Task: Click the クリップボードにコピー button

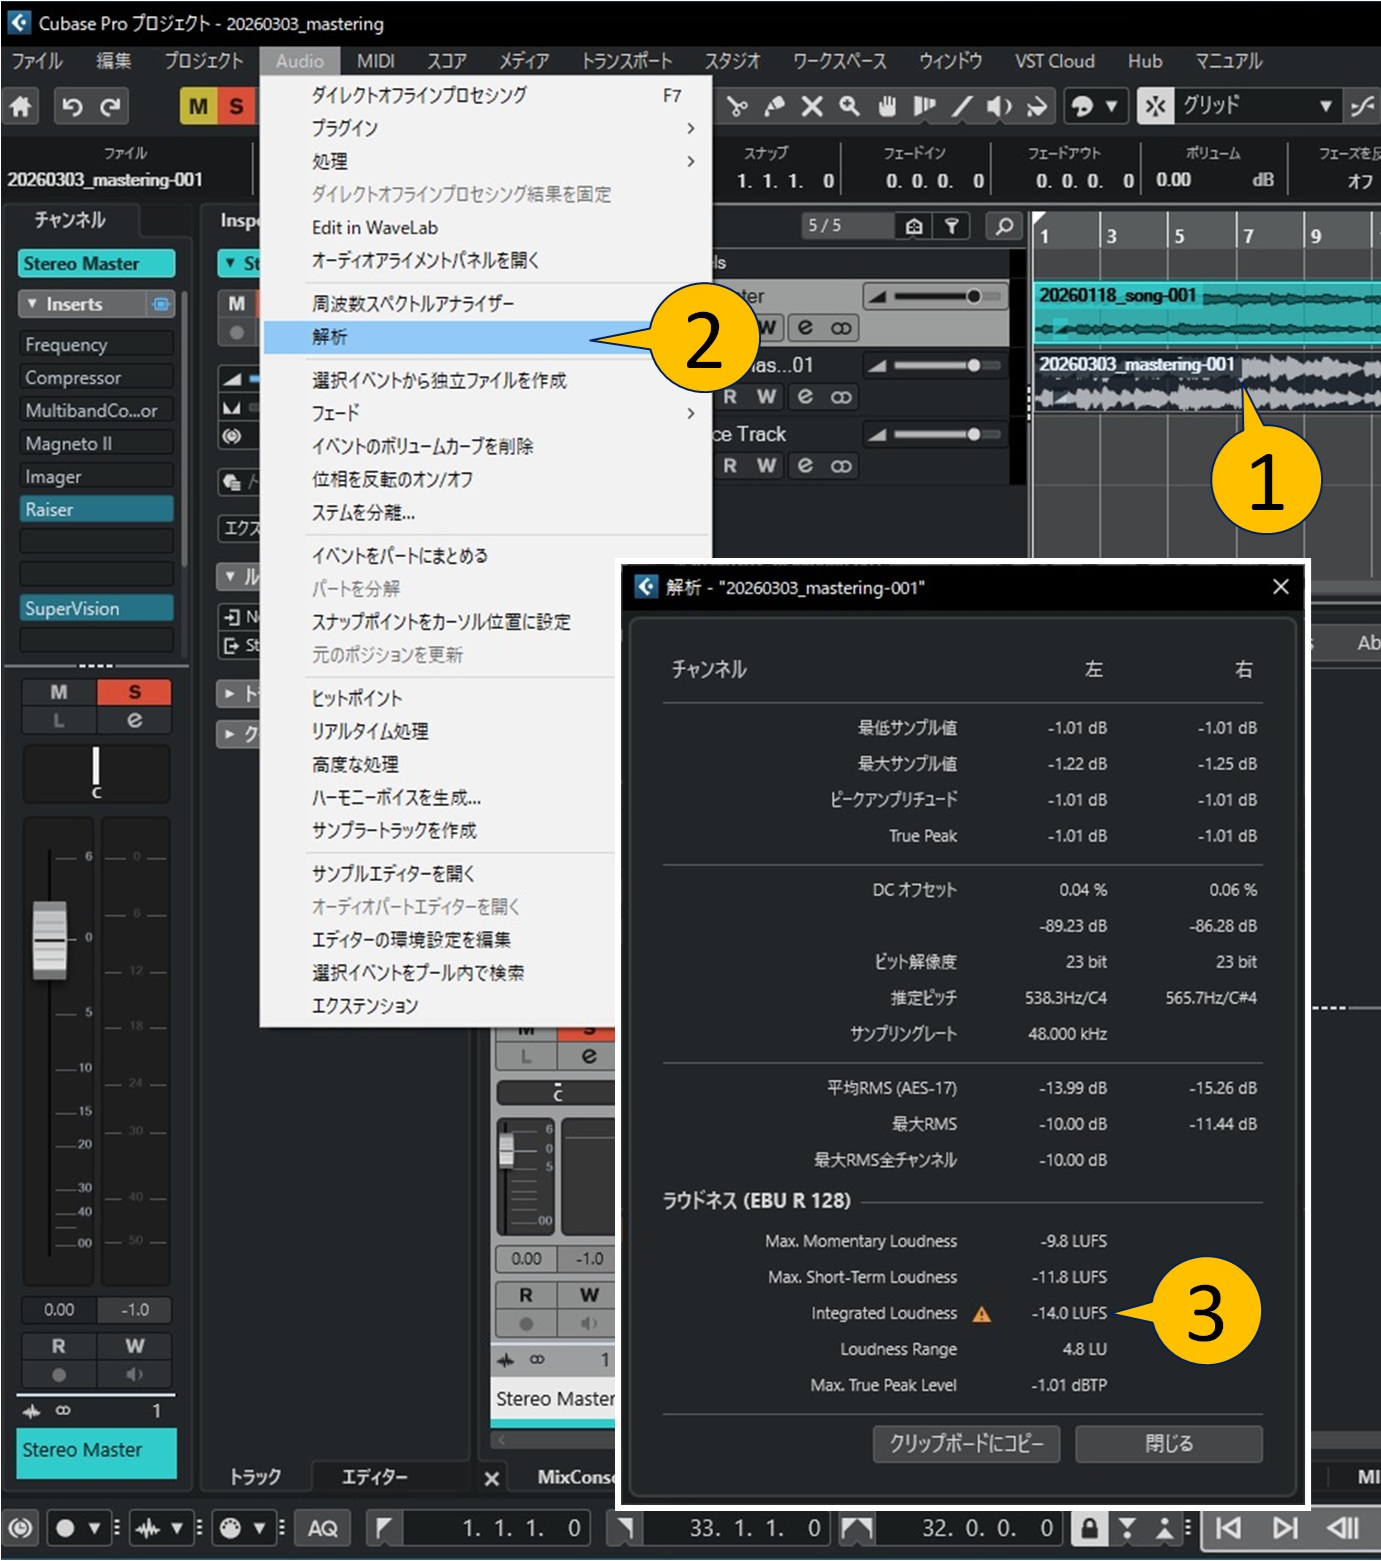Action: tap(966, 1443)
